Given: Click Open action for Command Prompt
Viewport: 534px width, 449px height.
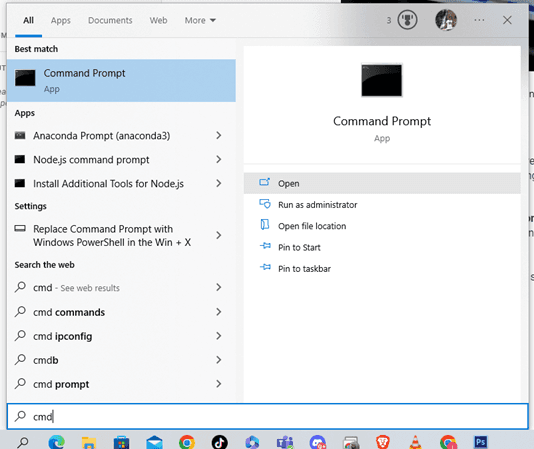Looking at the screenshot, I should point(382,183).
